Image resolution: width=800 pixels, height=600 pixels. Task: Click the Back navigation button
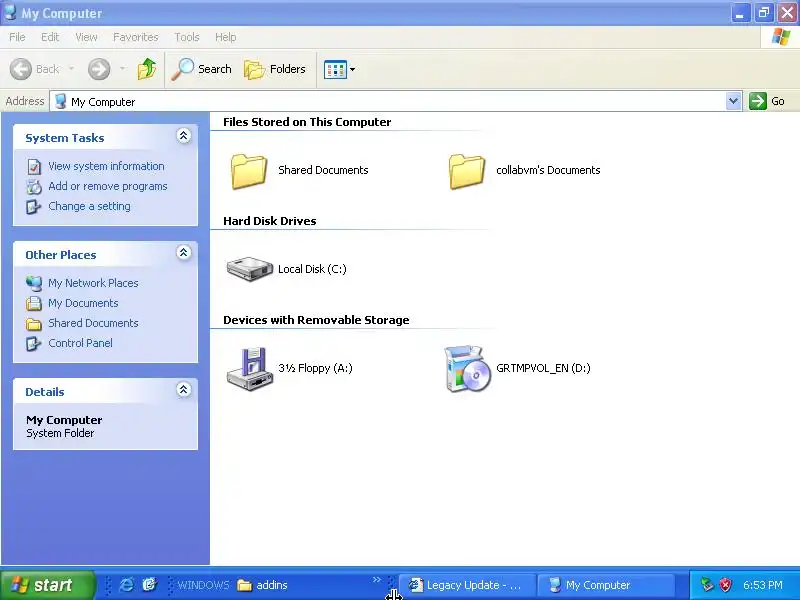coord(35,69)
